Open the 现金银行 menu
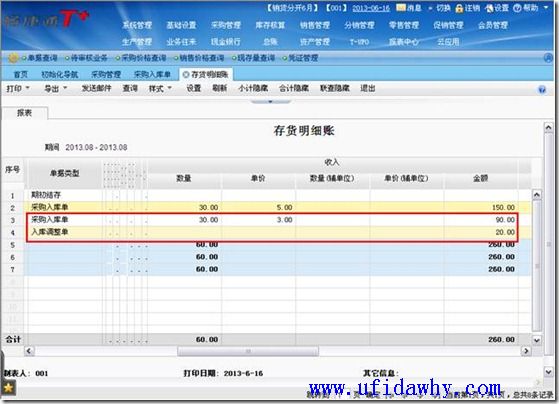The image size is (559, 404). [x=226, y=42]
